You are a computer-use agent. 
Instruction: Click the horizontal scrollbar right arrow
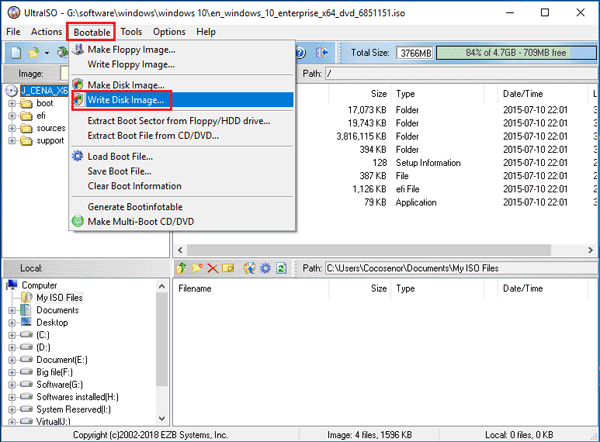click(x=590, y=250)
